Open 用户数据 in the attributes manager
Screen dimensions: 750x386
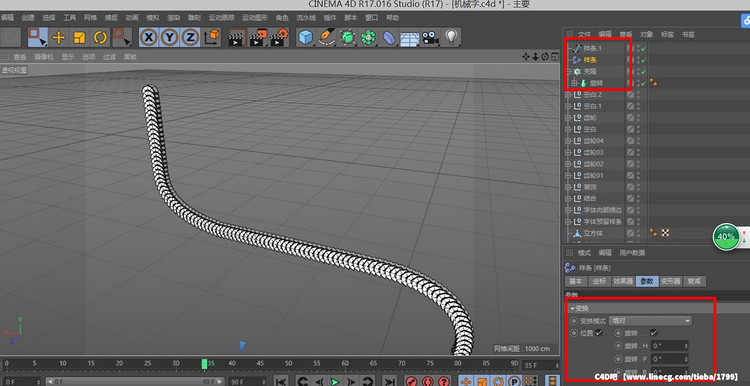632,253
